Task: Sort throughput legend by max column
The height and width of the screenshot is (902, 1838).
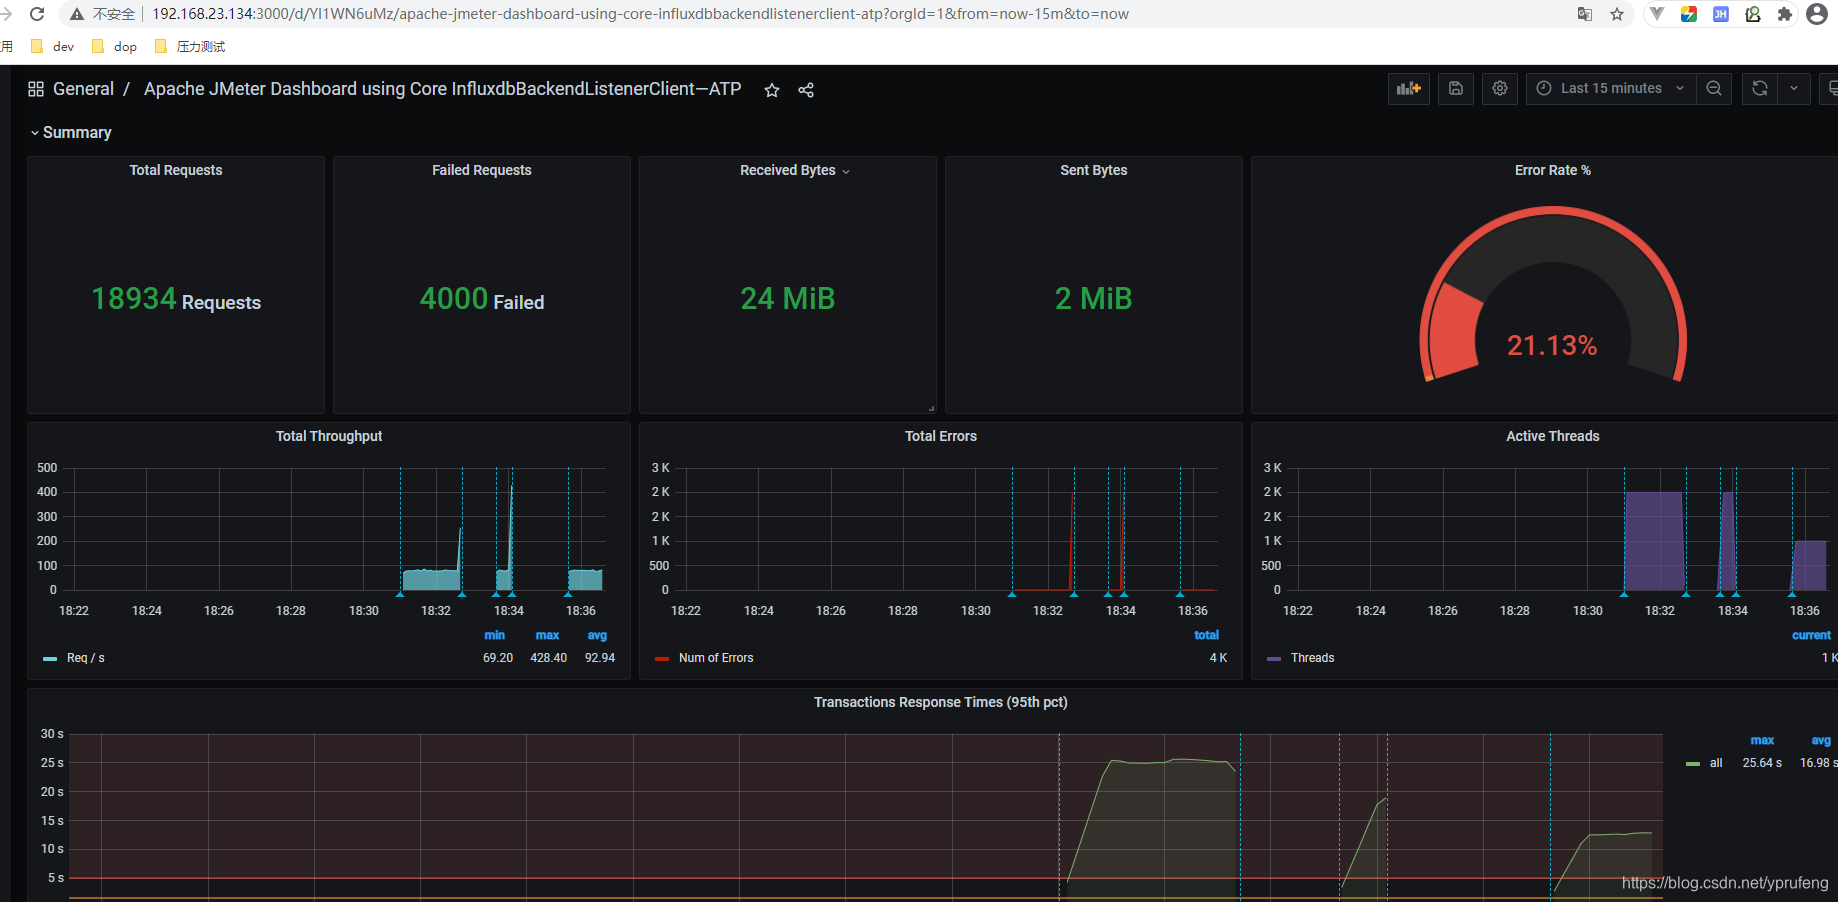Action: coord(547,635)
